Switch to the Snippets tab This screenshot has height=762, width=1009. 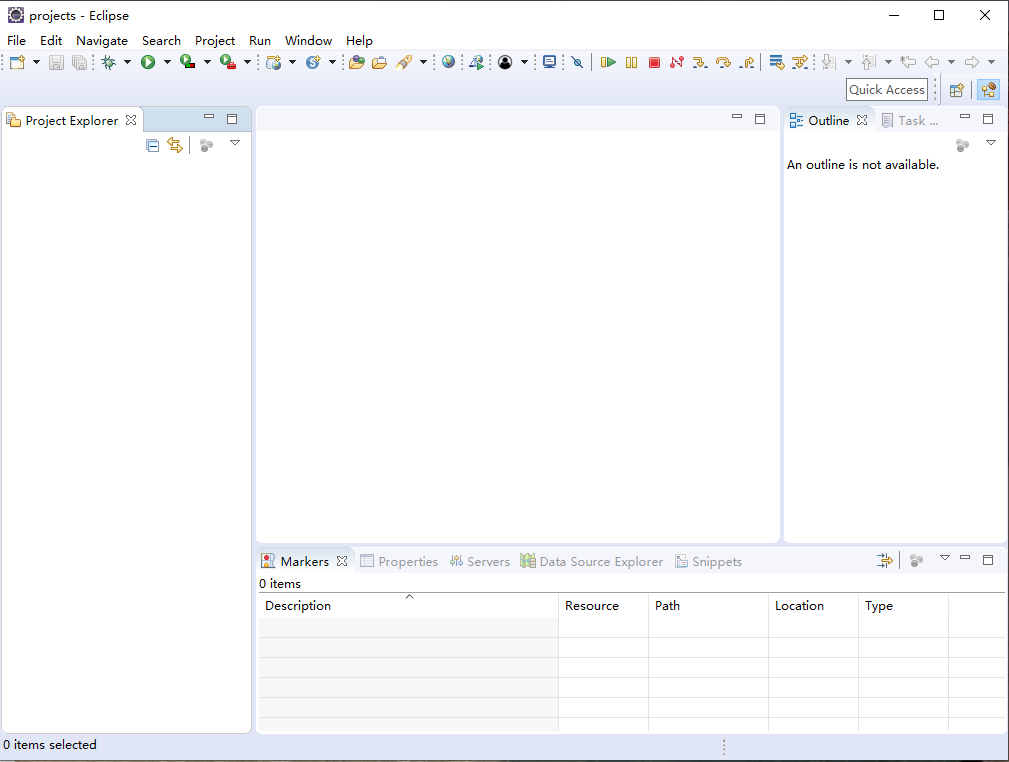(x=708, y=561)
